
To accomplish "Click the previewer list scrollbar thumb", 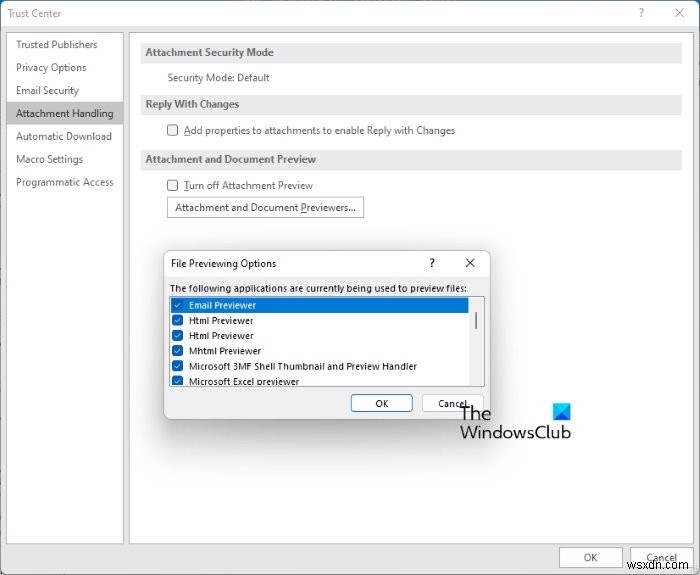I will coord(476,321).
